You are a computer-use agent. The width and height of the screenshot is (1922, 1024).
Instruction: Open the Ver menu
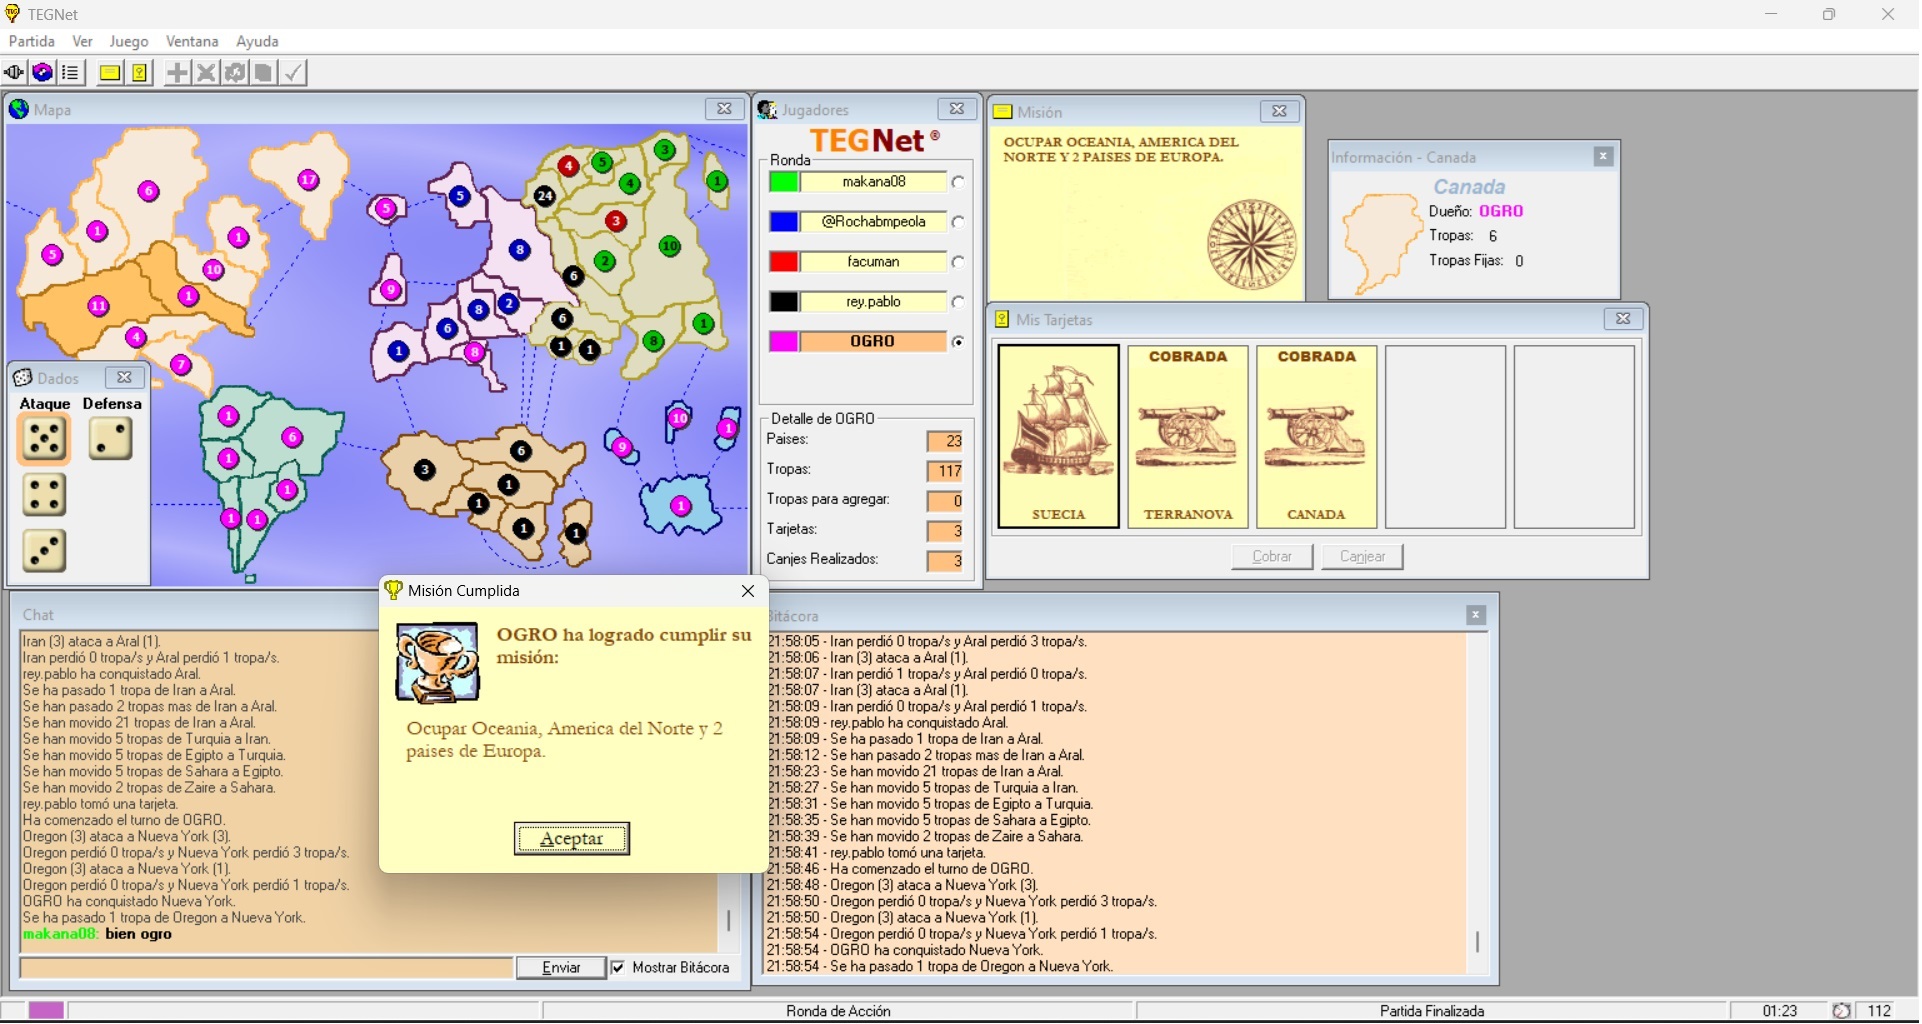83,41
